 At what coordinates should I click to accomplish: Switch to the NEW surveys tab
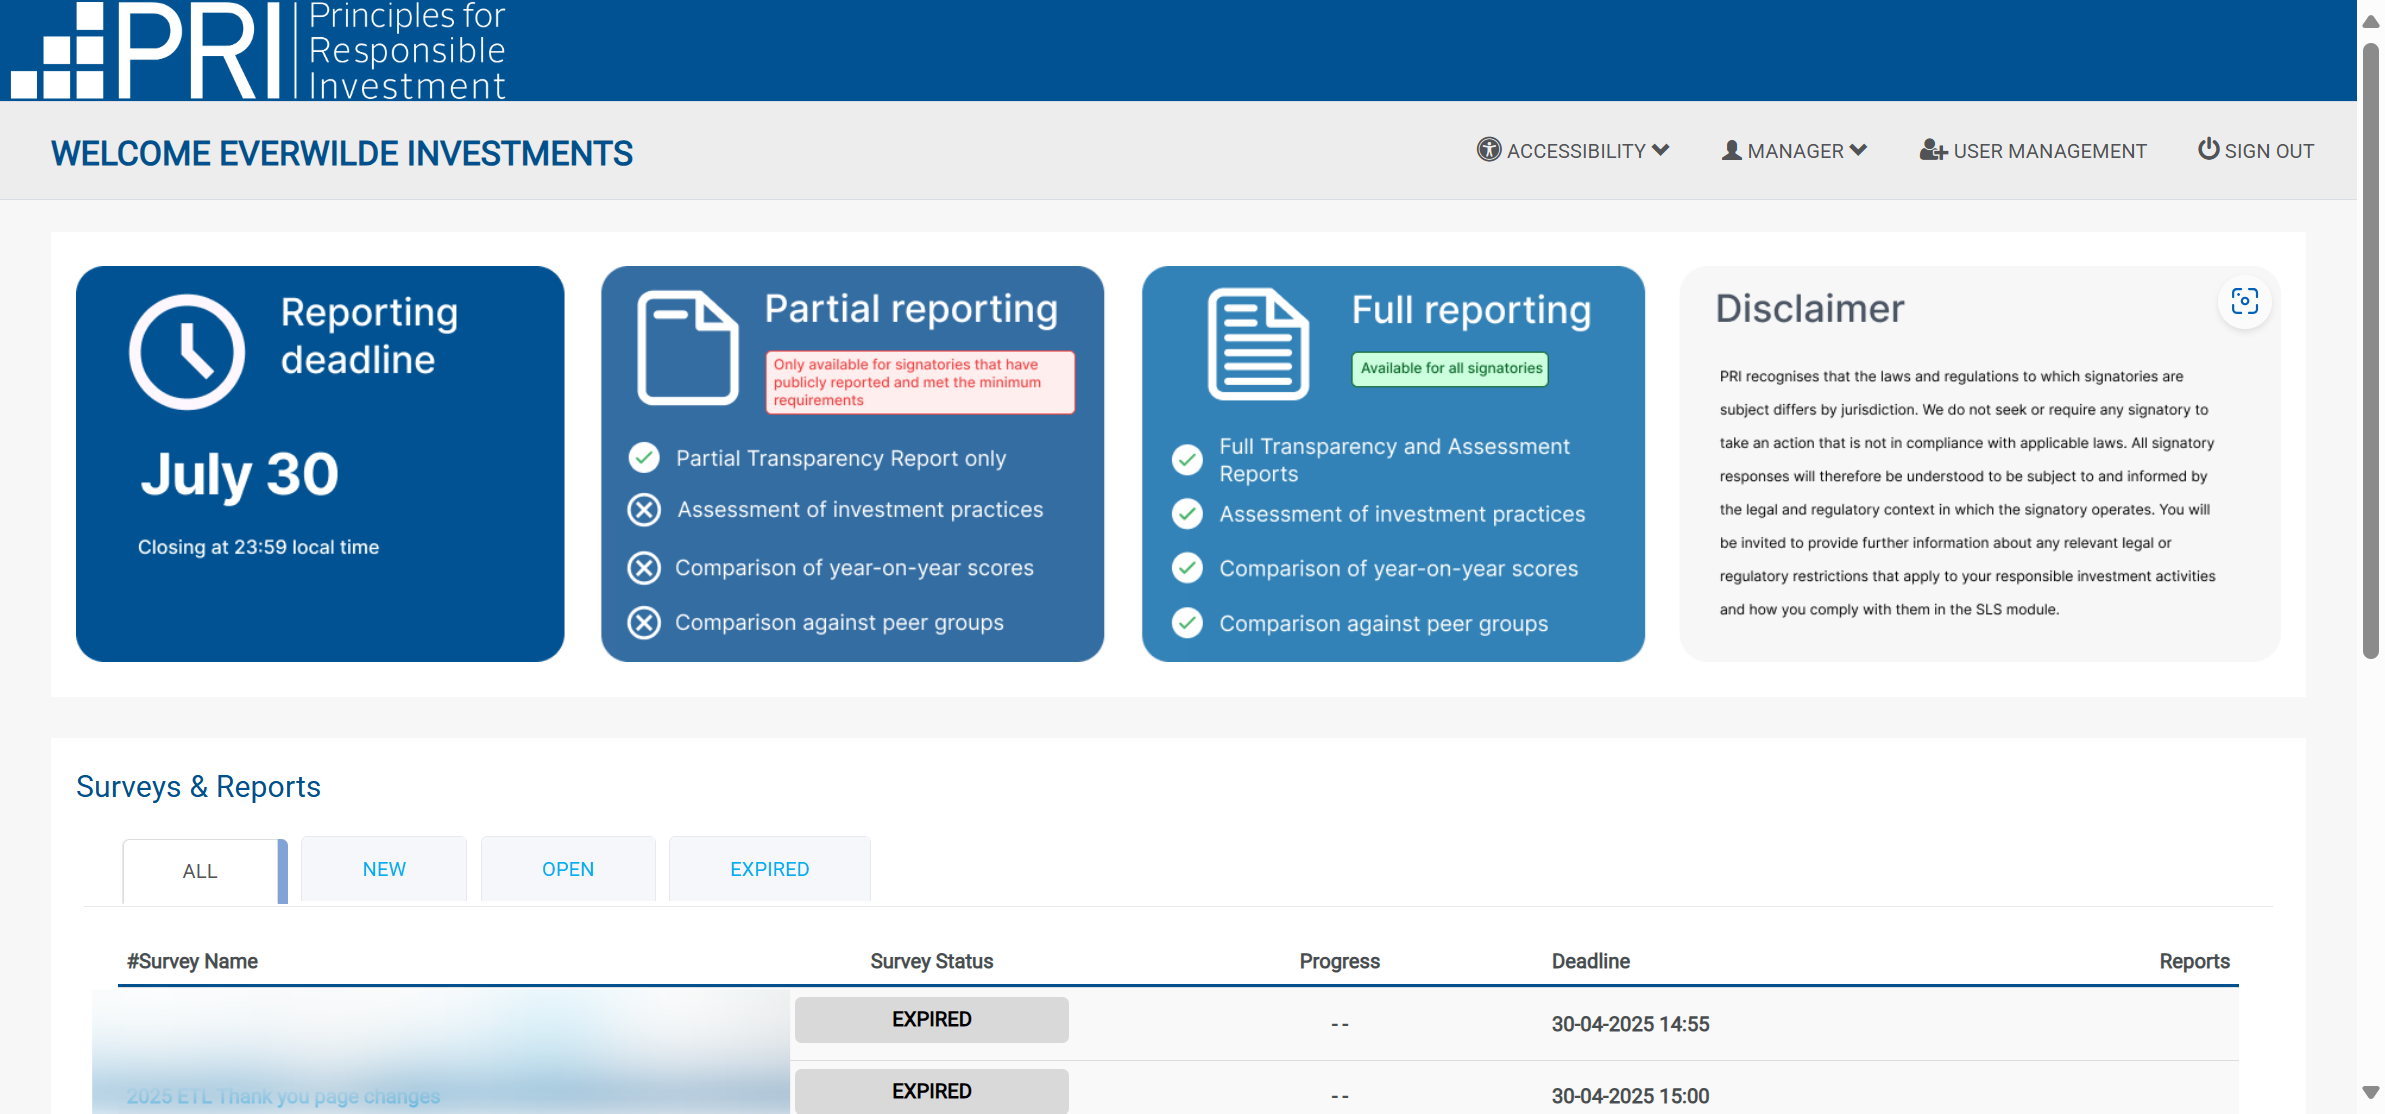384,869
